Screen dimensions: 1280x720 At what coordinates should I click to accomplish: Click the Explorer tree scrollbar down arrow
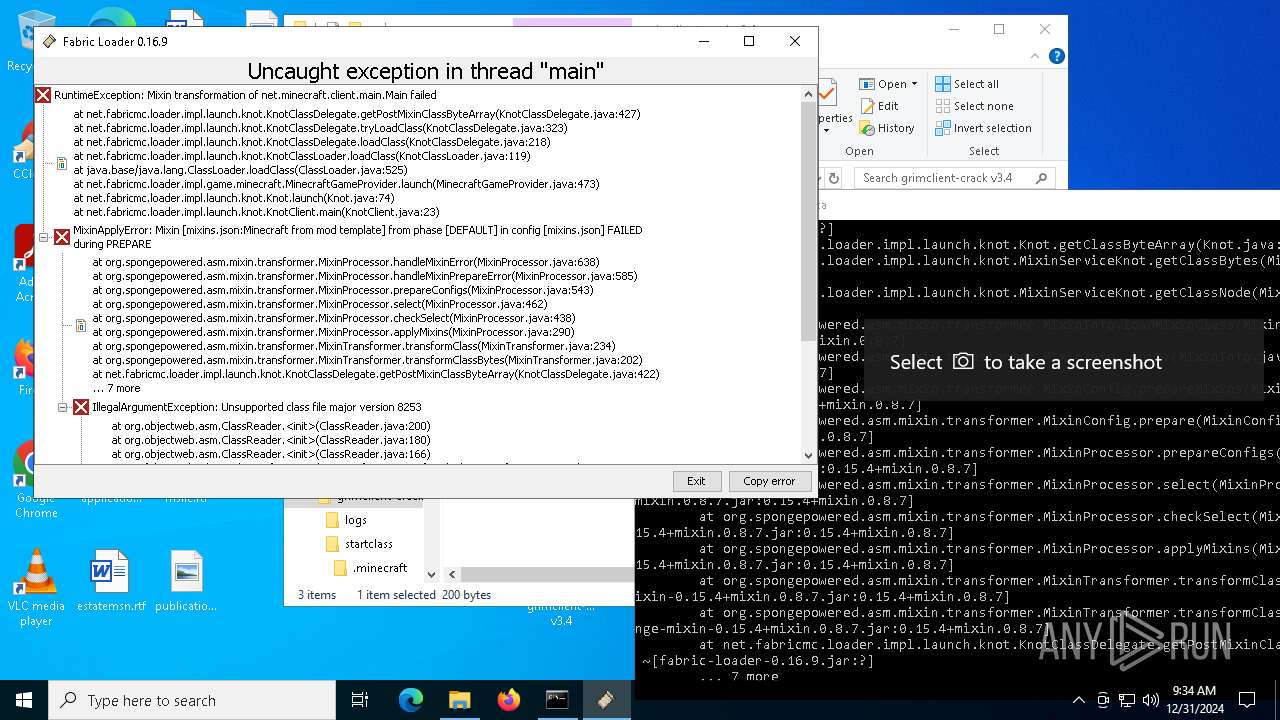[432, 574]
